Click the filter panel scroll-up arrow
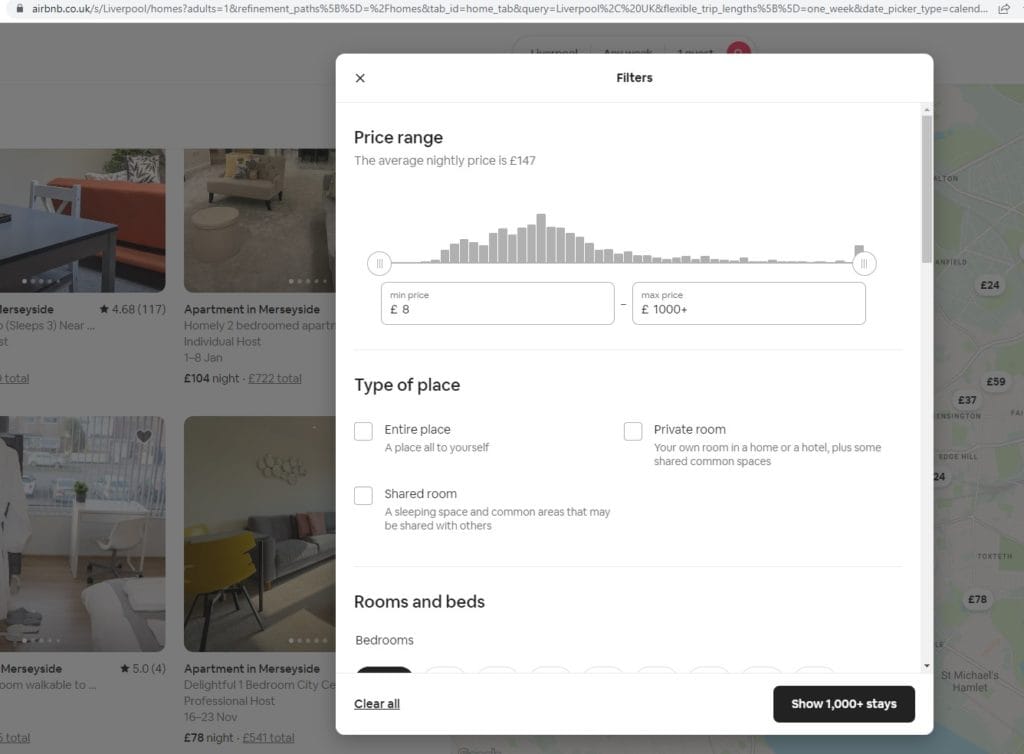Image resolution: width=1024 pixels, height=754 pixels. click(926, 109)
